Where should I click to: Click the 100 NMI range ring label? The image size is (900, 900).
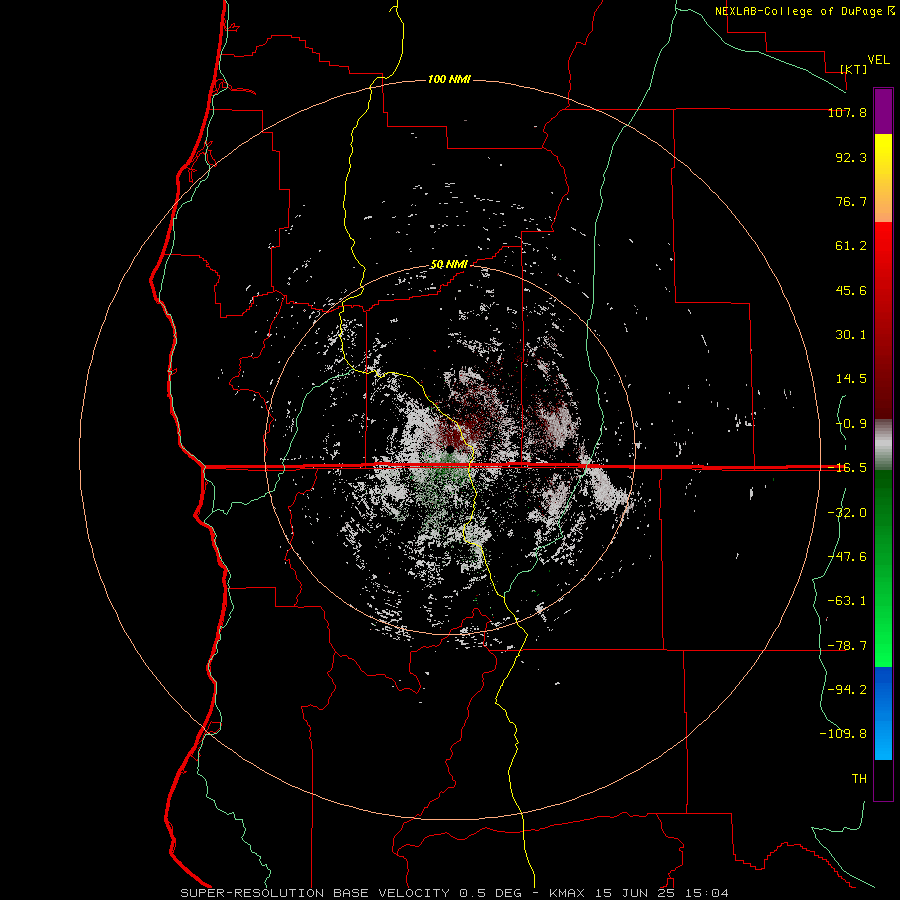point(449,79)
